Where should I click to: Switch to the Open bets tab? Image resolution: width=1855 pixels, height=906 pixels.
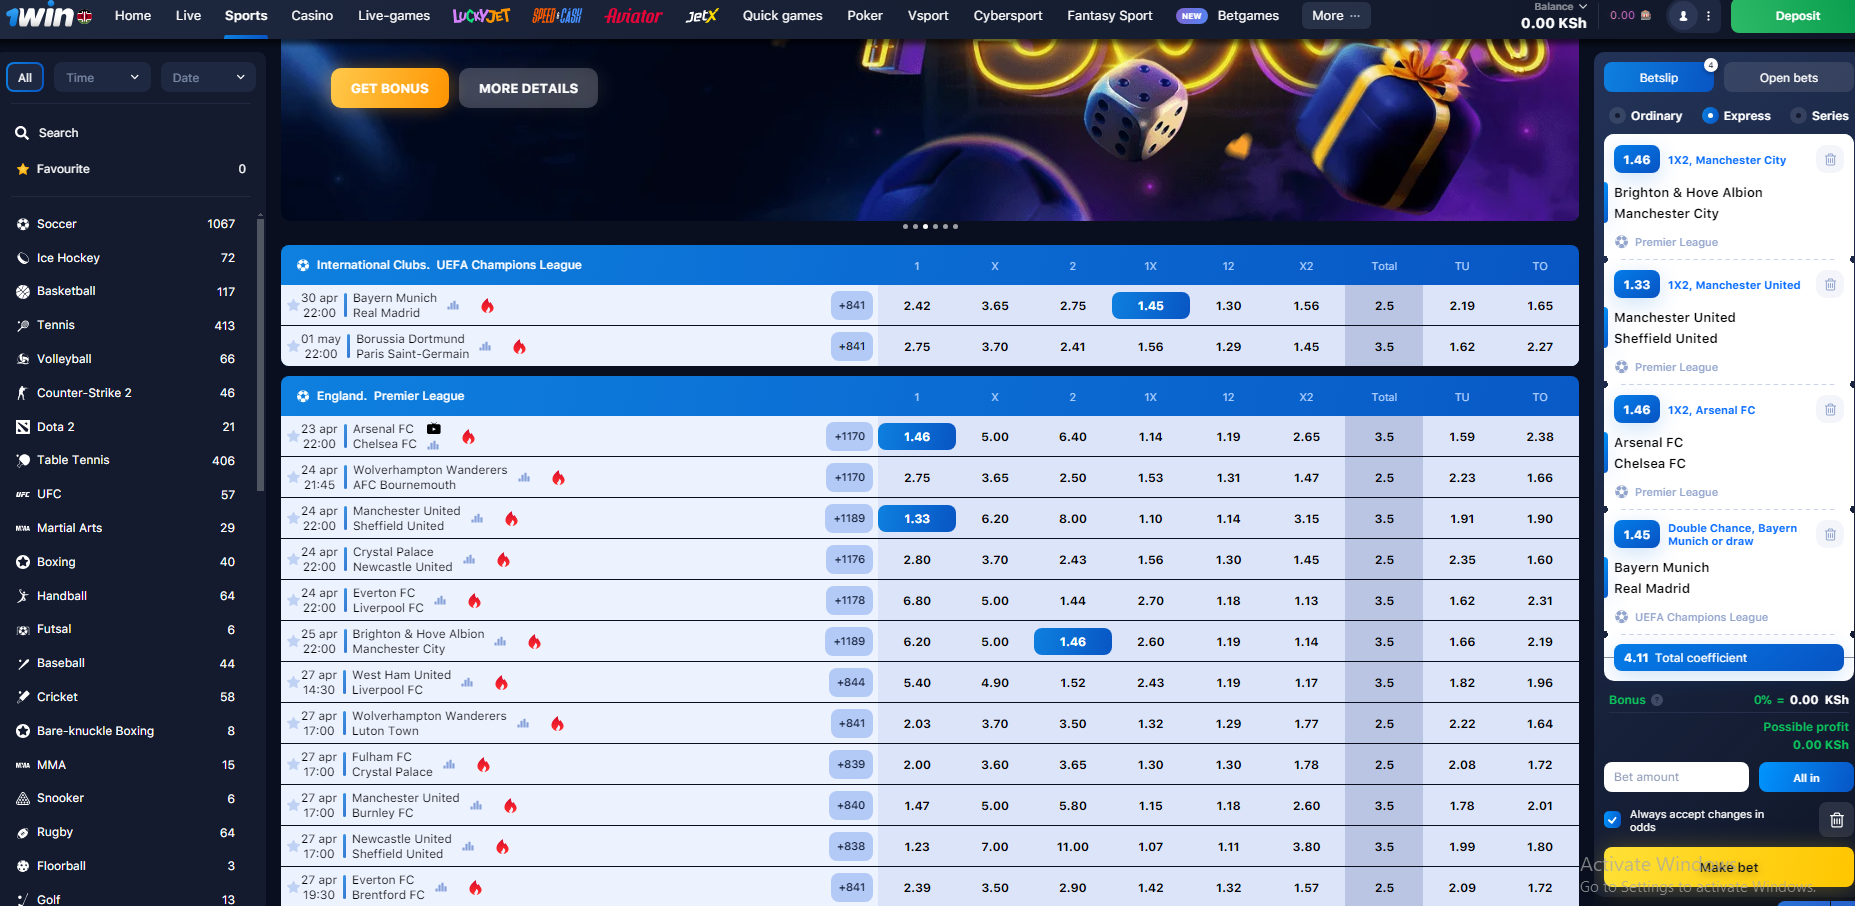click(x=1789, y=78)
